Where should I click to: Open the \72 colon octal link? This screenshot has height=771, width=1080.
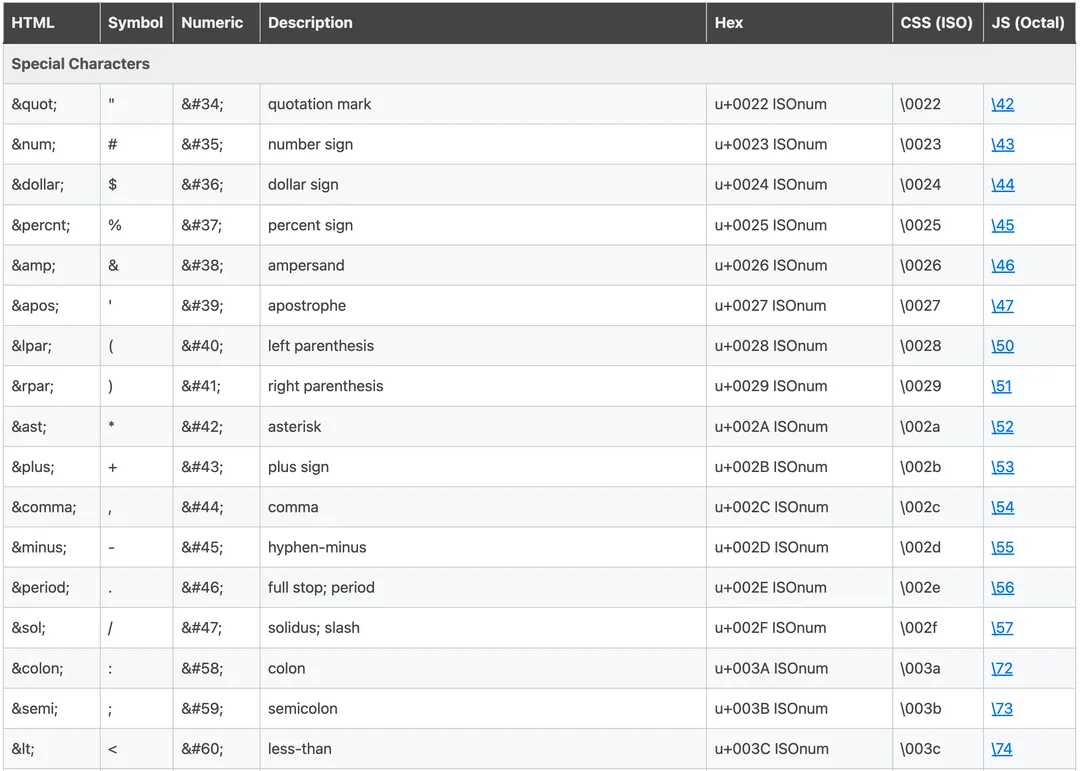pyautogui.click(x=1002, y=668)
